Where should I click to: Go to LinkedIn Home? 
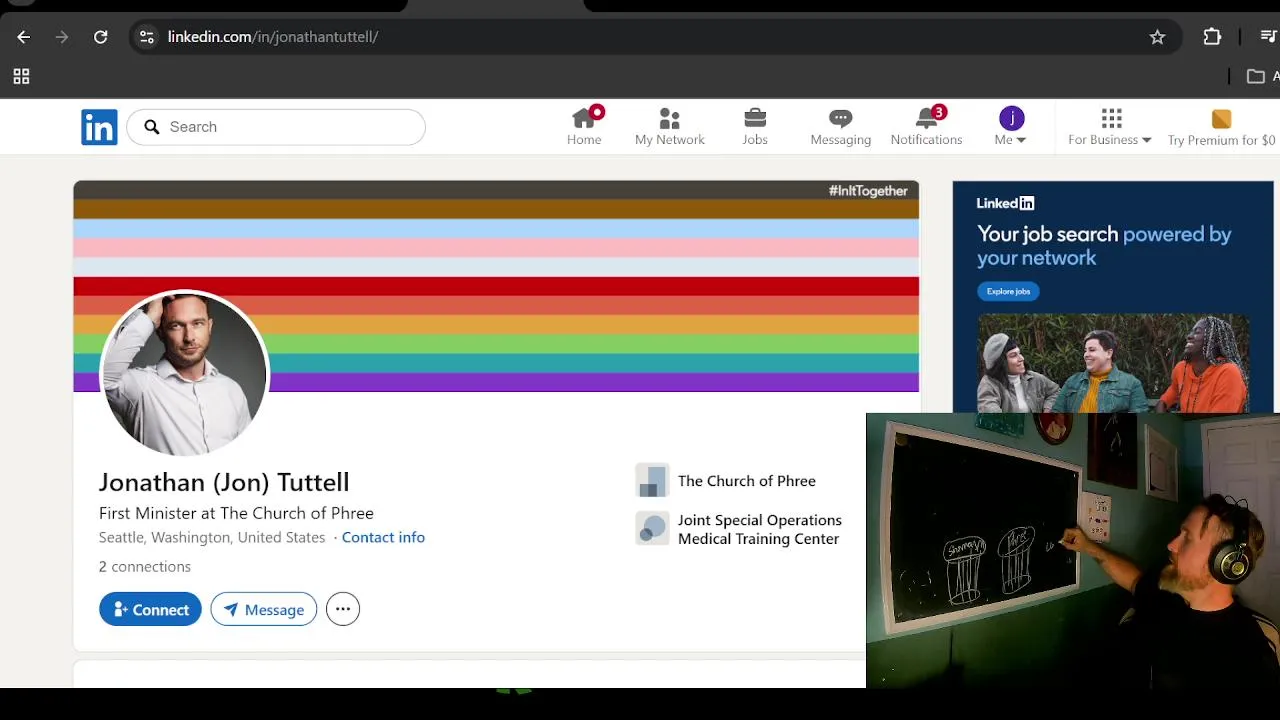point(584,127)
